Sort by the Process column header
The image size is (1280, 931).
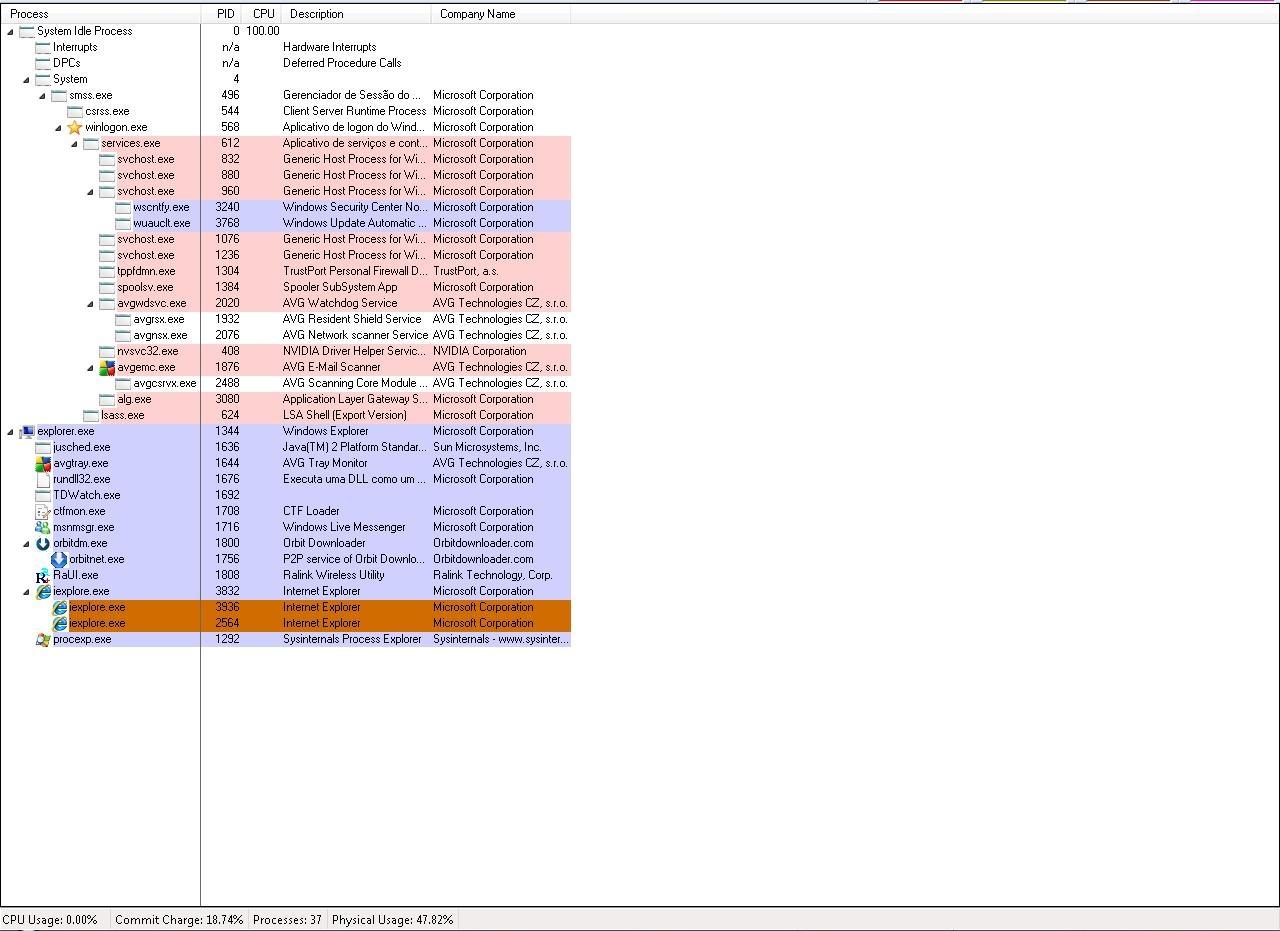(x=101, y=14)
